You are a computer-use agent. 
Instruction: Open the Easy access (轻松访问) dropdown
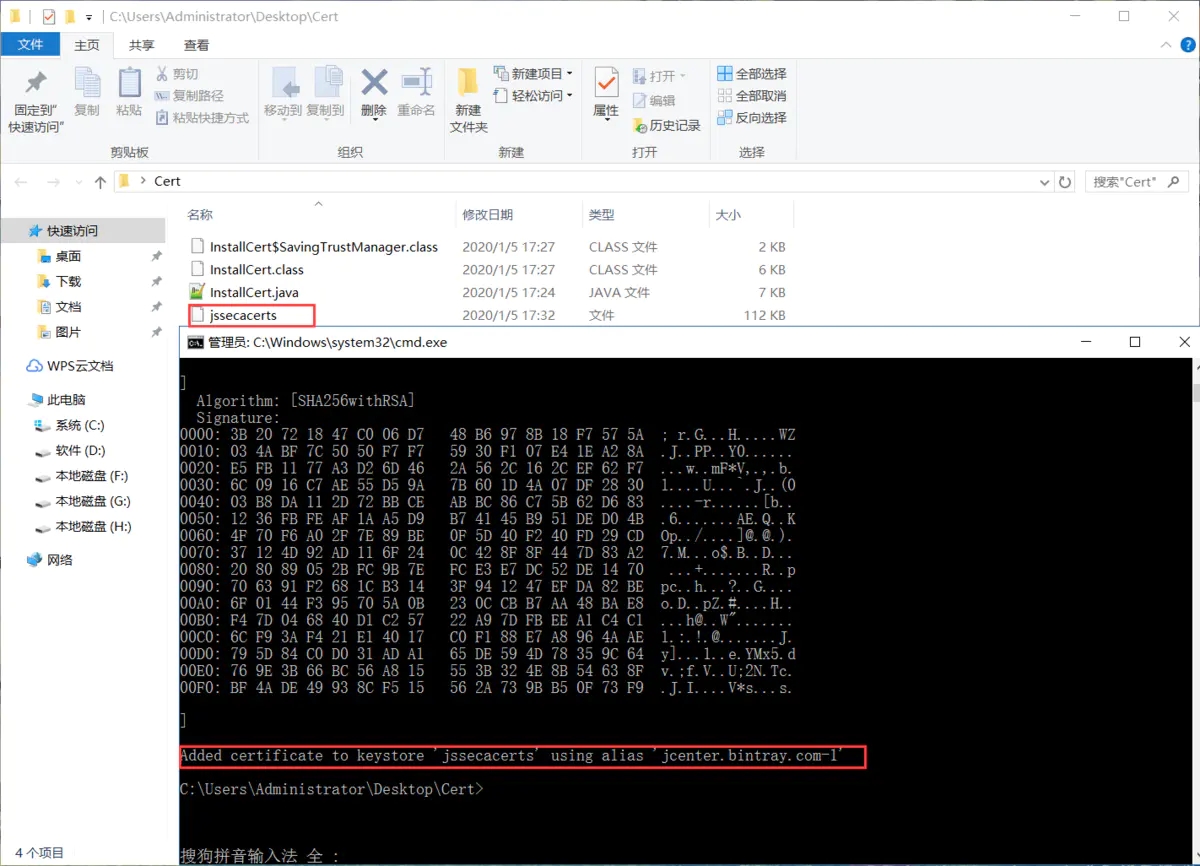pyautogui.click(x=534, y=96)
